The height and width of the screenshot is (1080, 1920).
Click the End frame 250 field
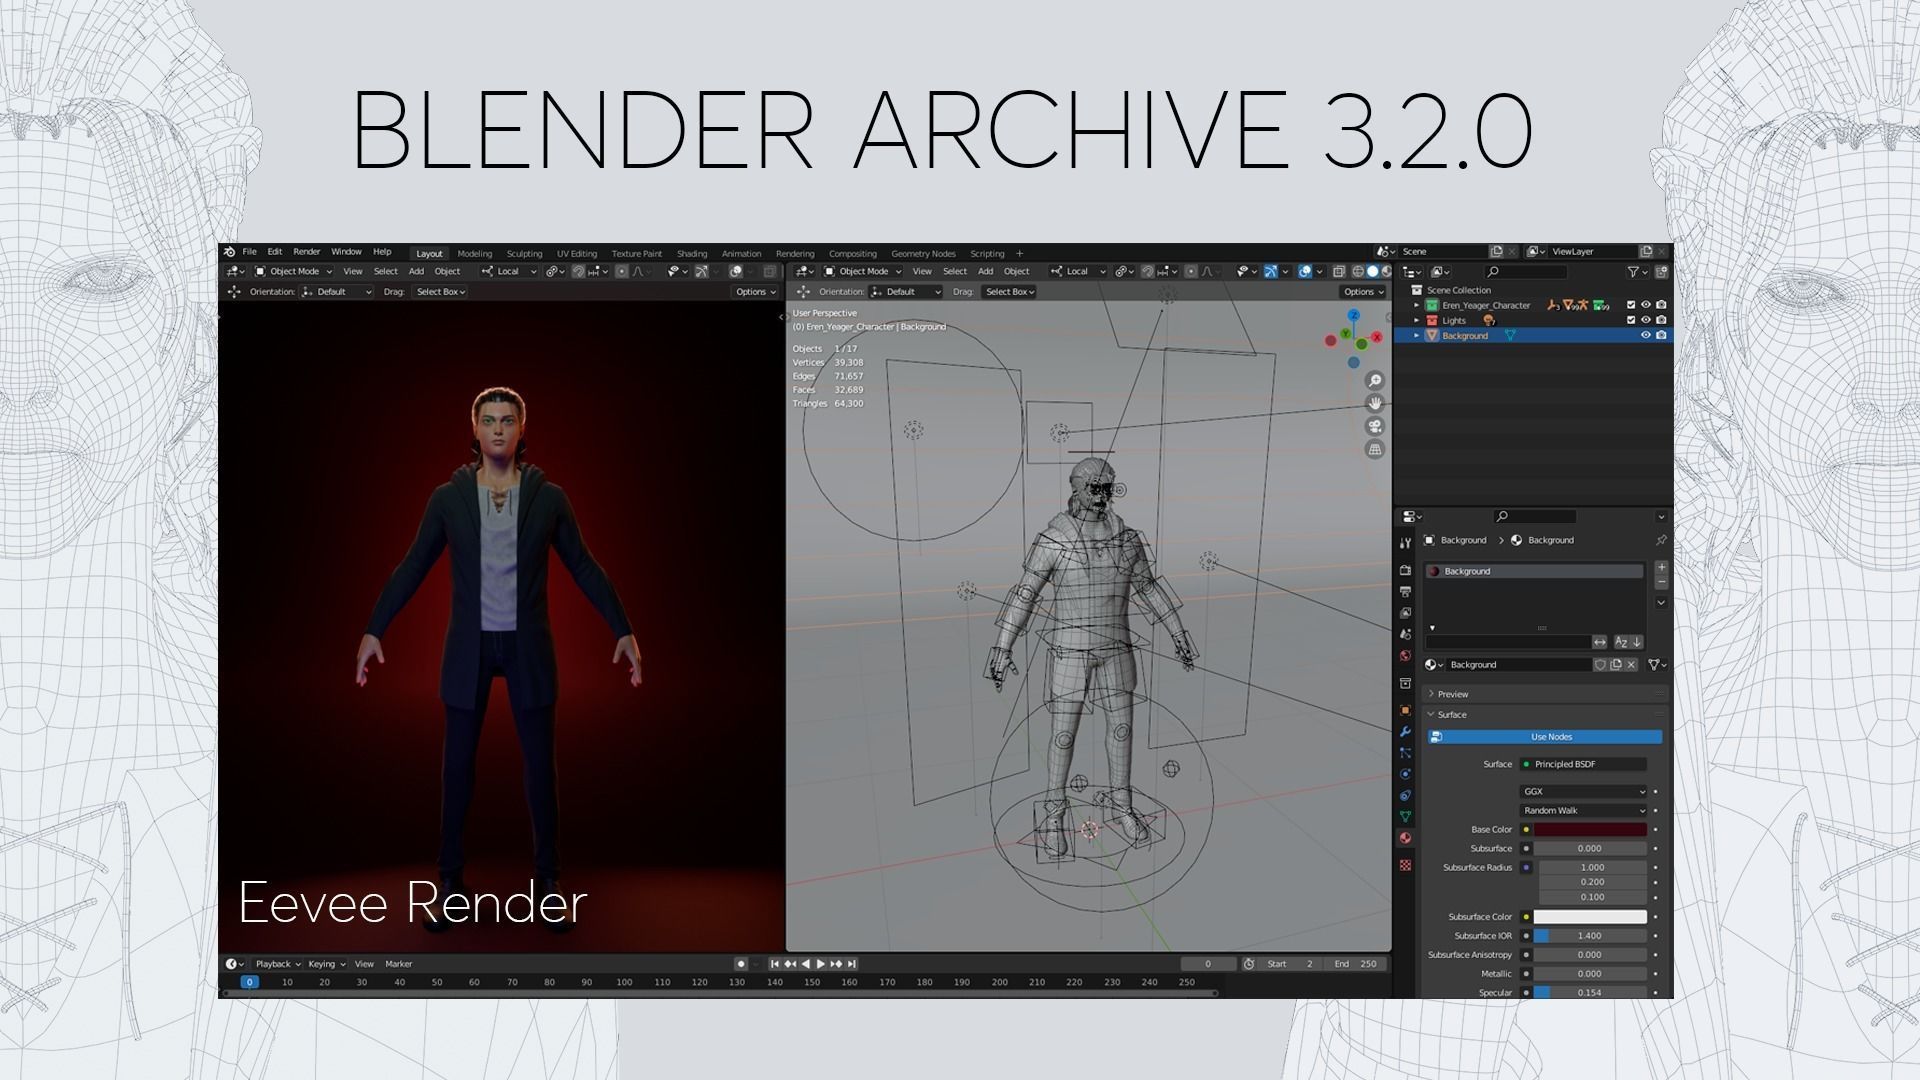coord(1357,964)
